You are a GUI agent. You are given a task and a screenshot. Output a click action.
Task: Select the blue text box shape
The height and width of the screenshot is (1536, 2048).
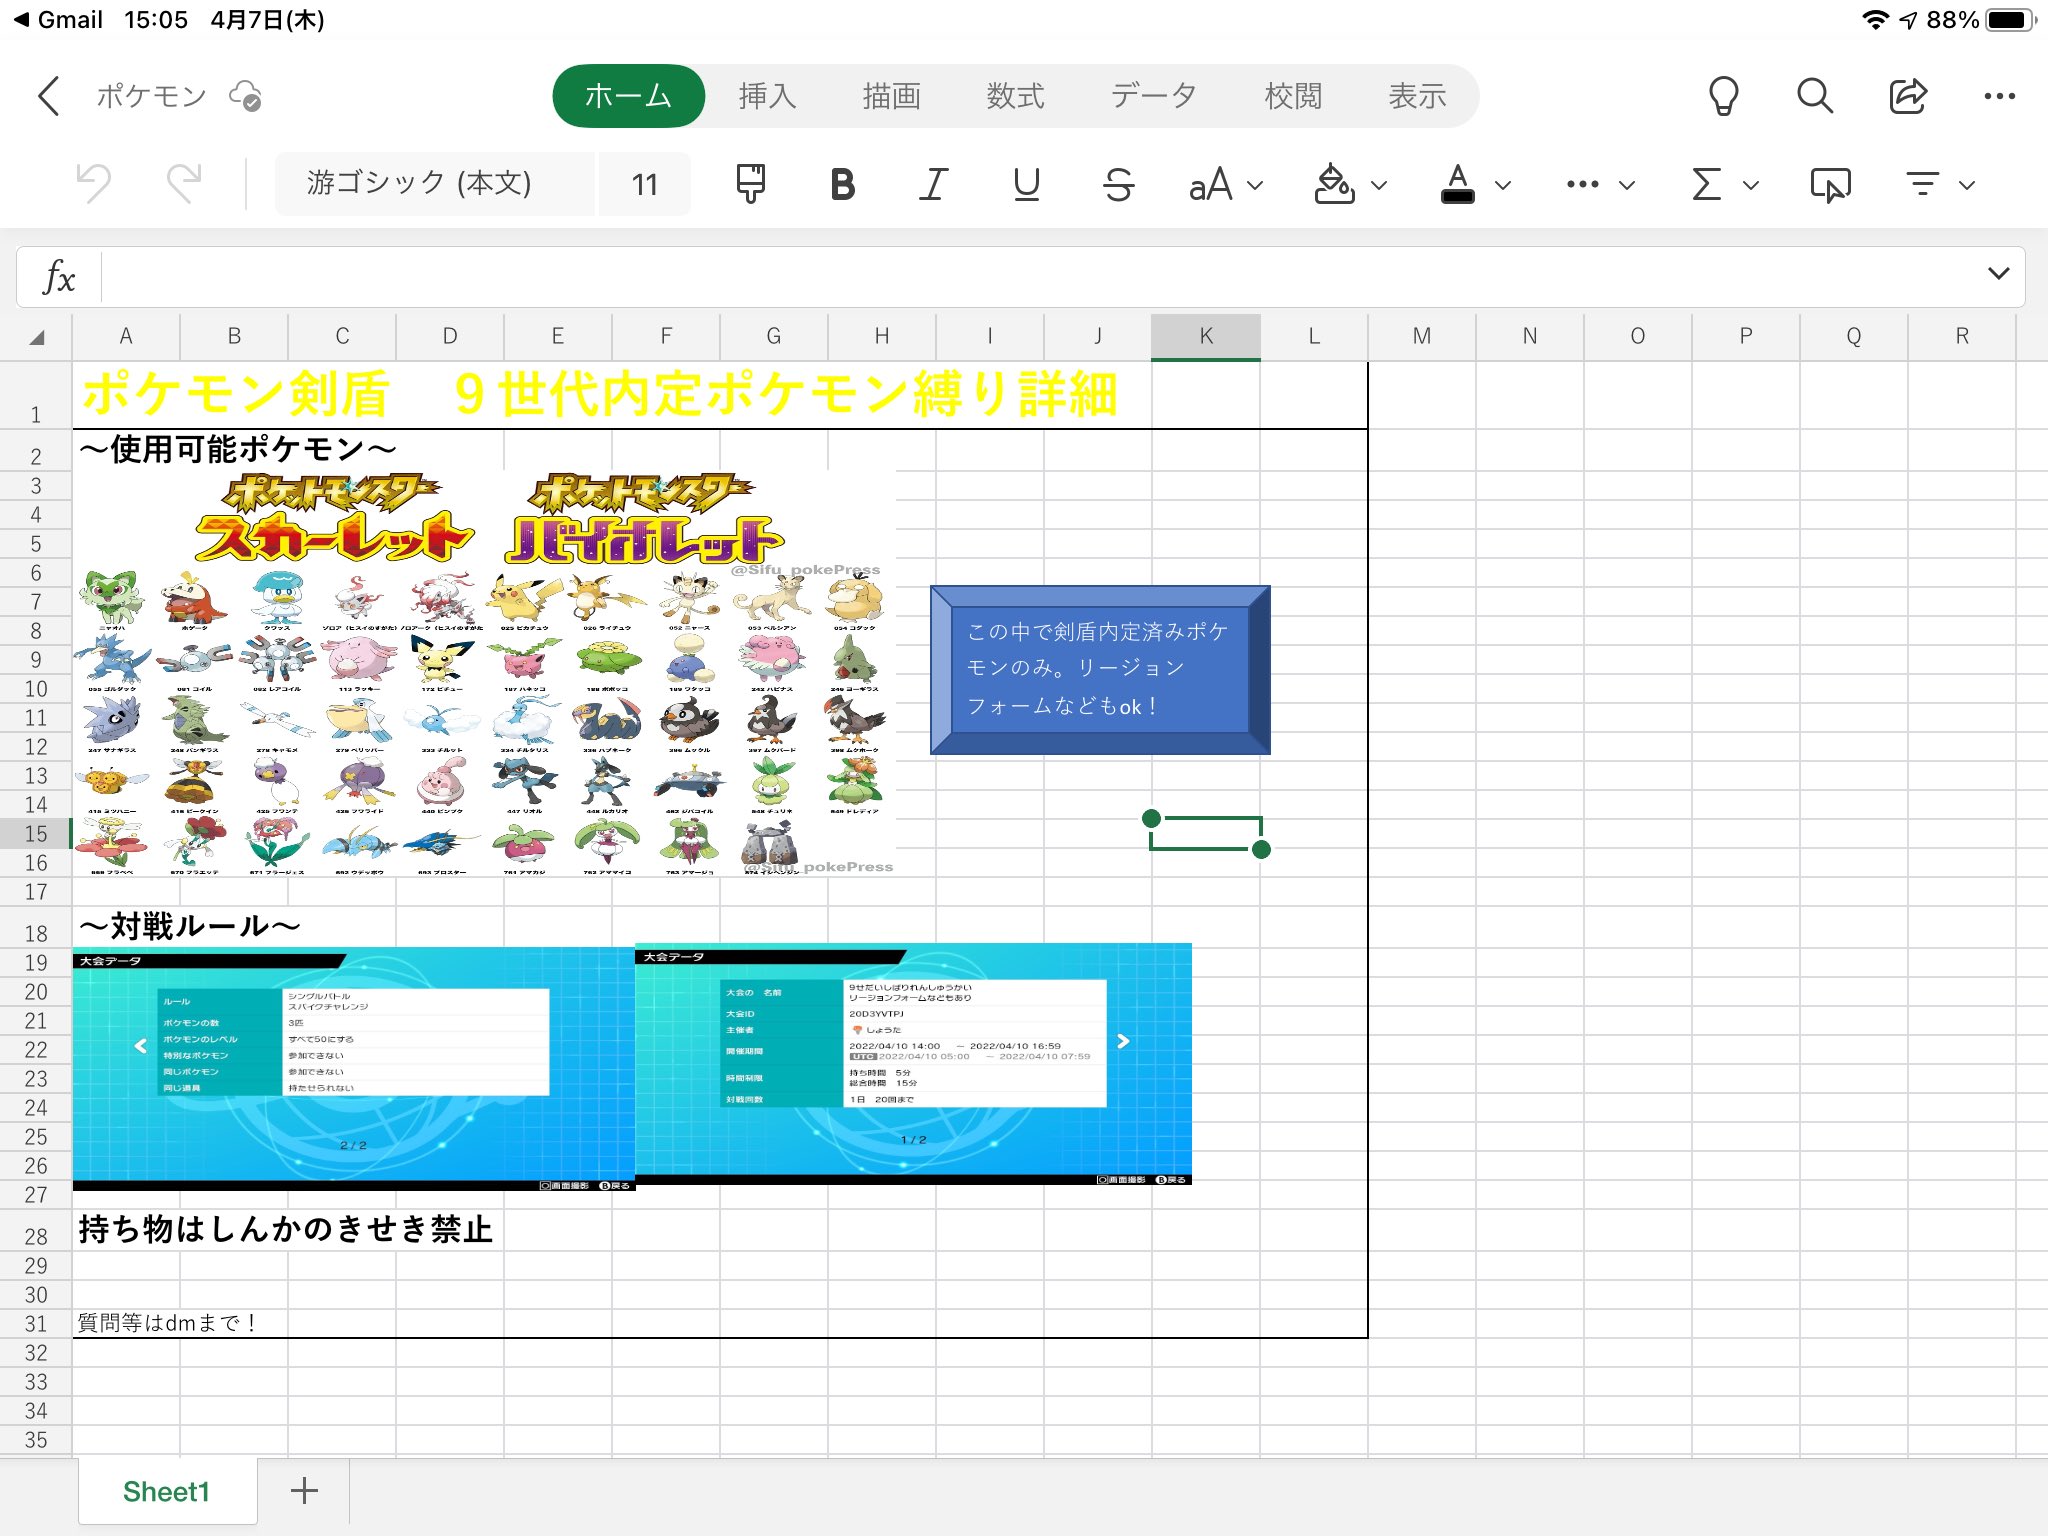click(1100, 669)
